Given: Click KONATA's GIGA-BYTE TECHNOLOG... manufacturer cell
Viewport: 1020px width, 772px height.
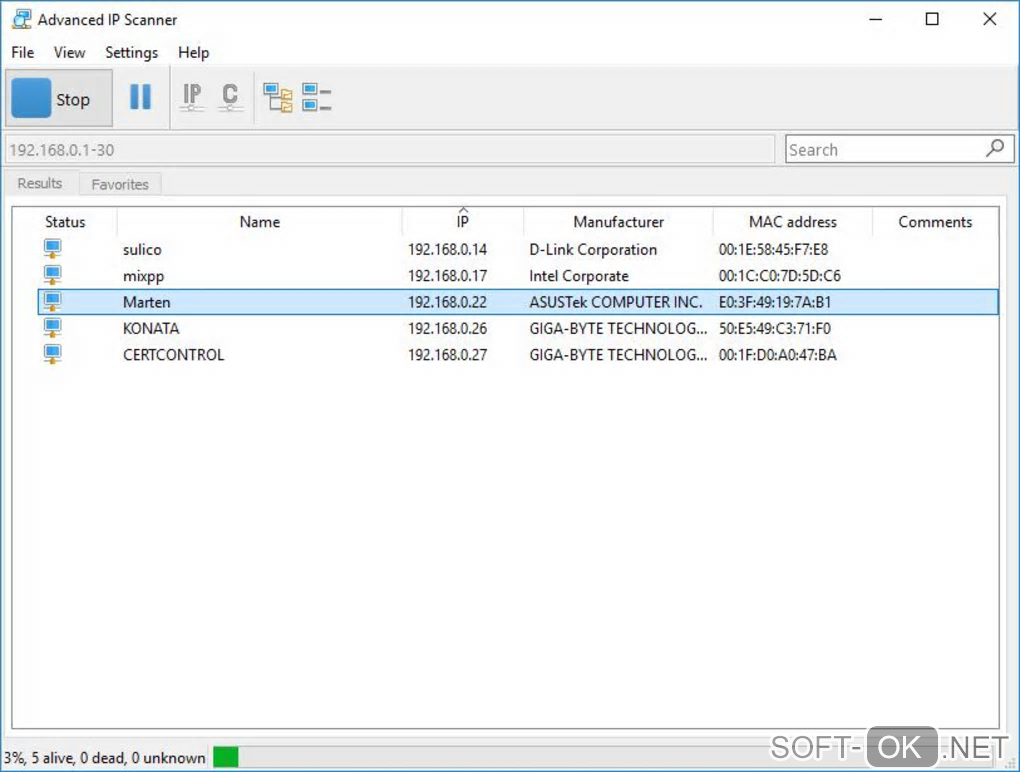Looking at the screenshot, I should click(x=618, y=328).
